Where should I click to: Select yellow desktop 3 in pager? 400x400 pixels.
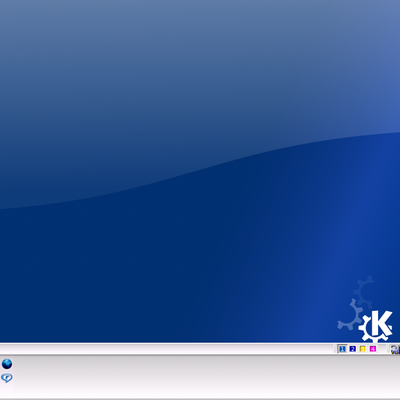pos(363,349)
